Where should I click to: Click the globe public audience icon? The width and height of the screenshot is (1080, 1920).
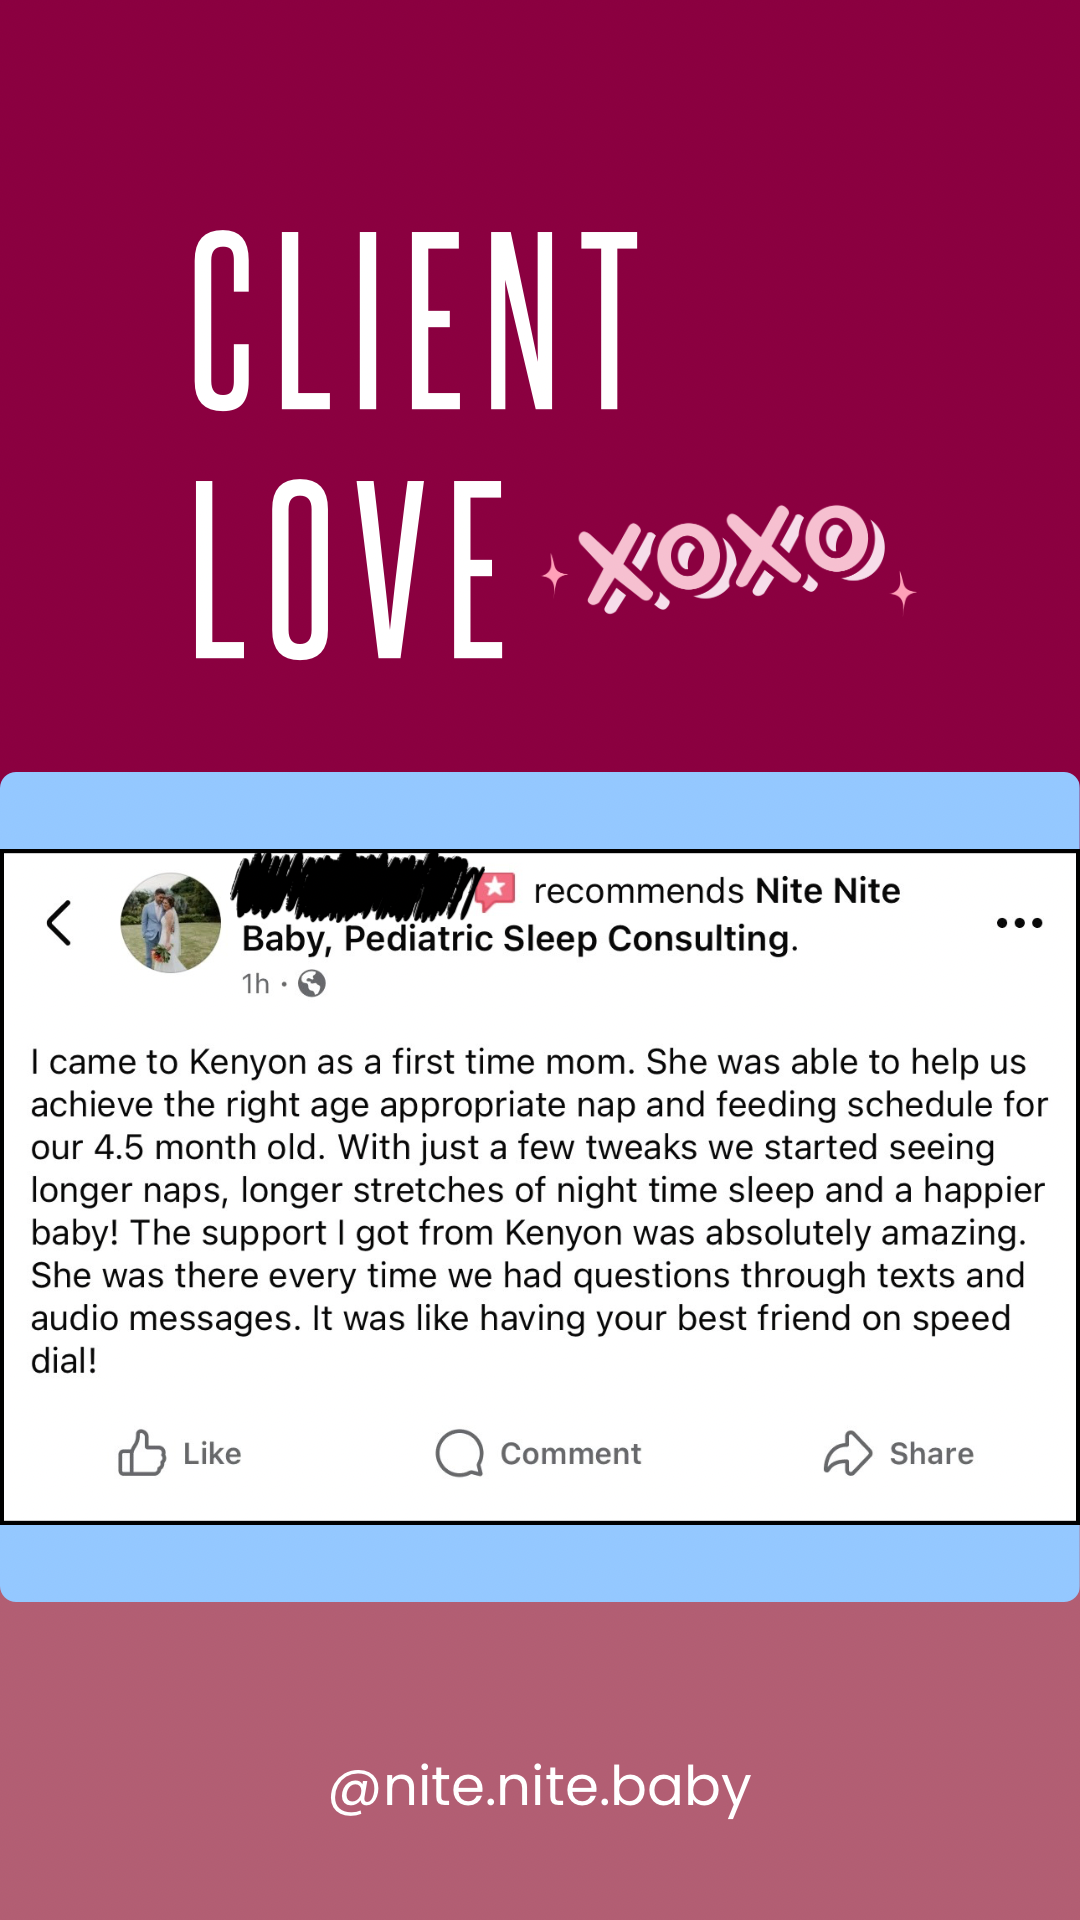[x=312, y=984]
